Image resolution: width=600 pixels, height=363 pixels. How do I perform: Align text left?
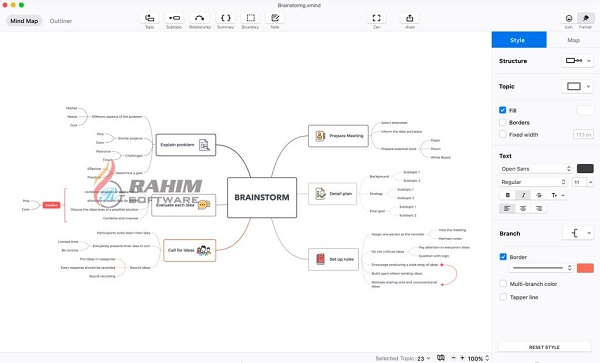tap(507, 208)
